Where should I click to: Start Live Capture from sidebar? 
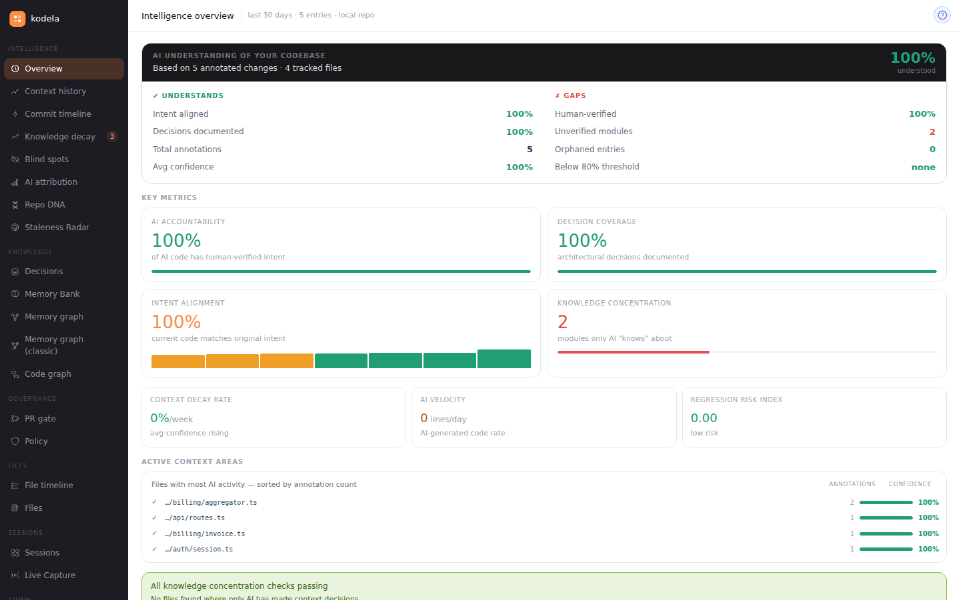(x=64, y=575)
